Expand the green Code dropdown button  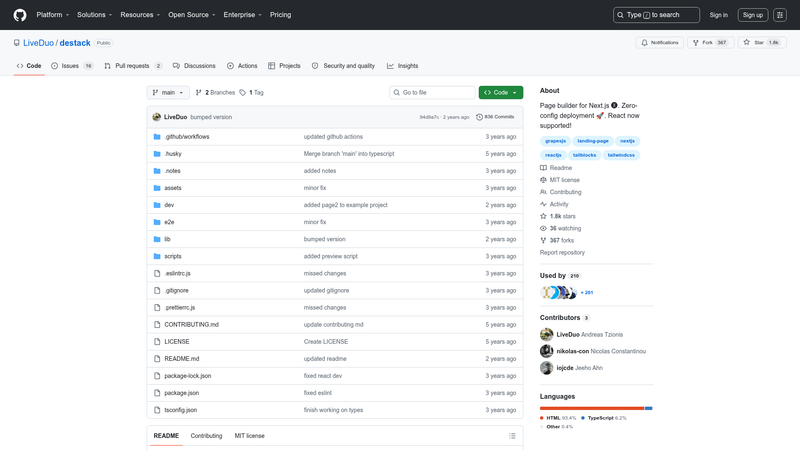[501, 92]
